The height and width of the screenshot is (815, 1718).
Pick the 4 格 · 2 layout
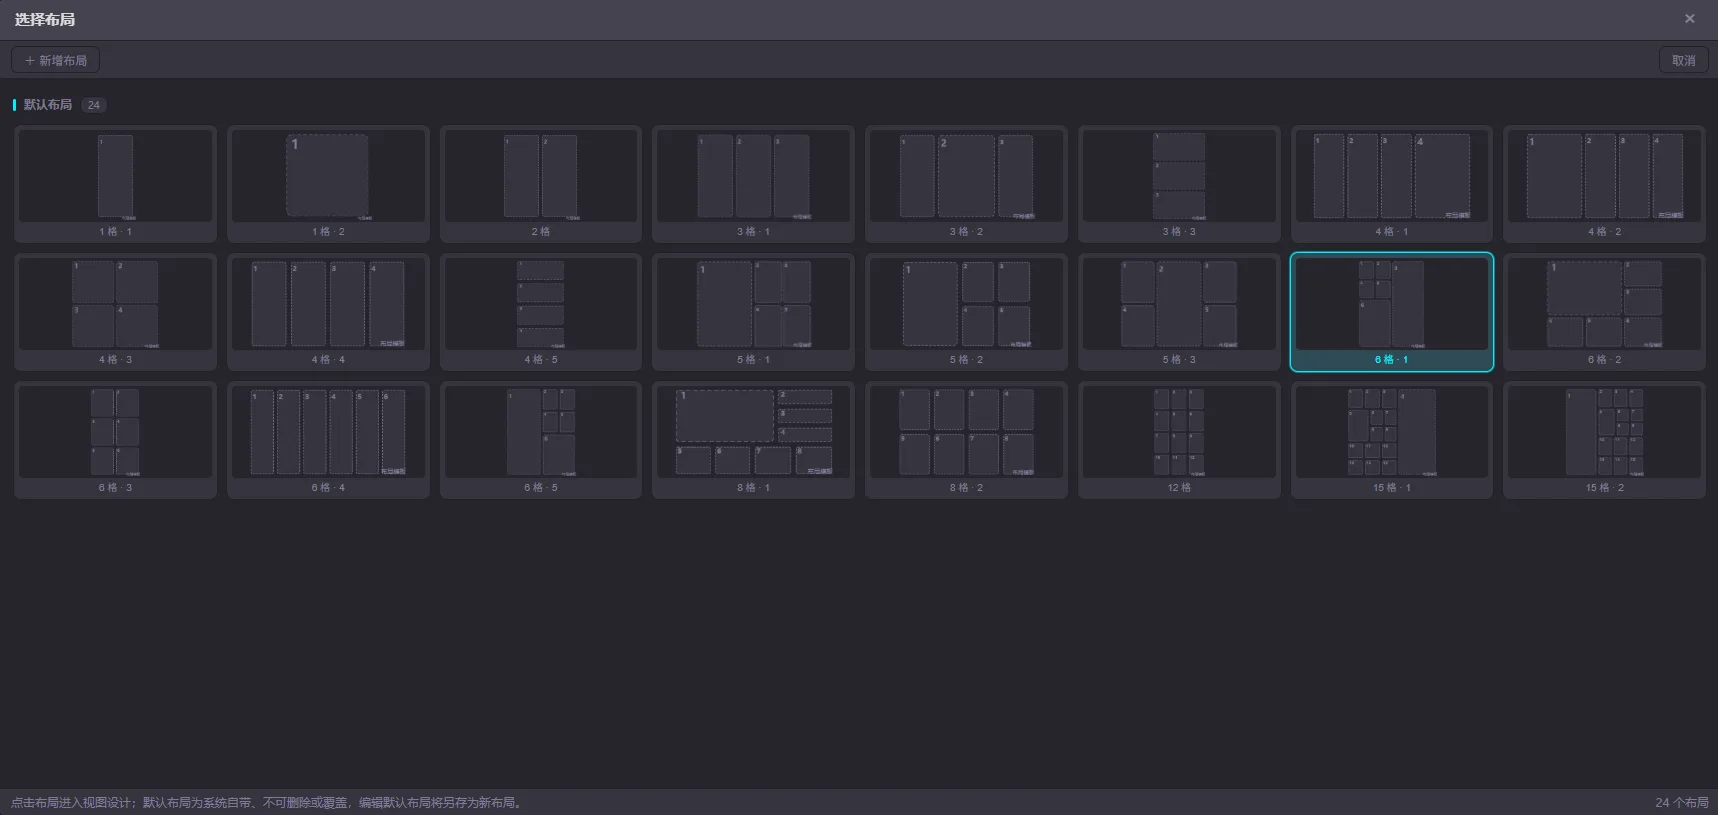pyautogui.click(x=1604, y=184)
